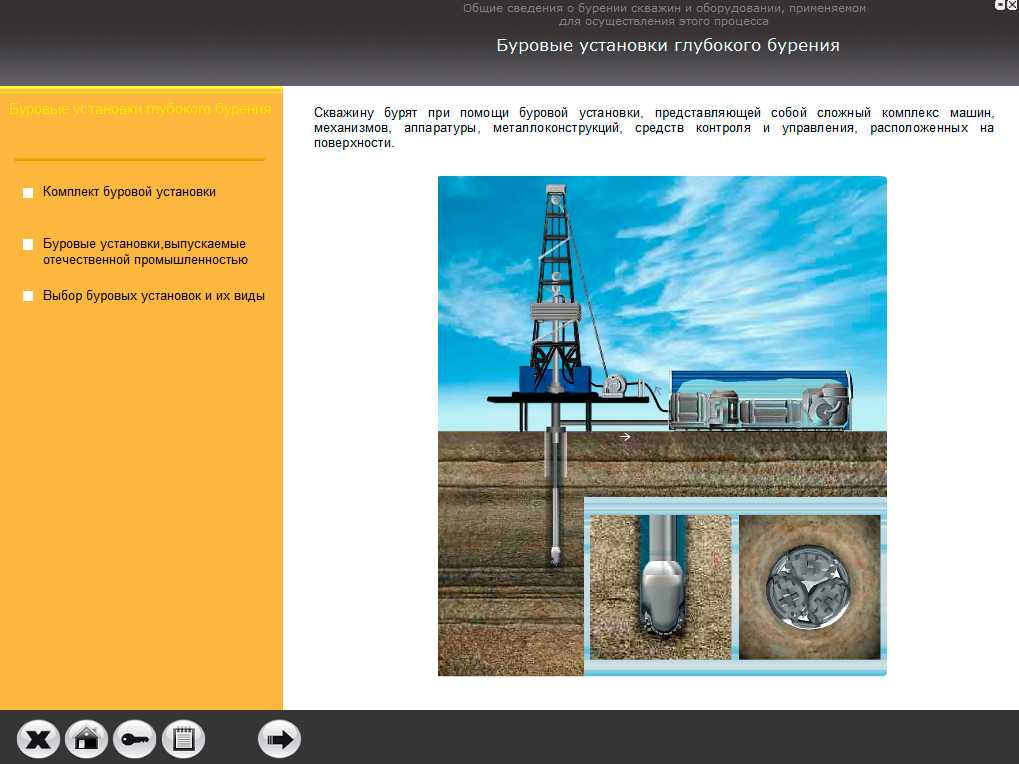The width and height of the screenshot is (1019, 764).
Task: Open the key icon button
Action: point(135,739)
